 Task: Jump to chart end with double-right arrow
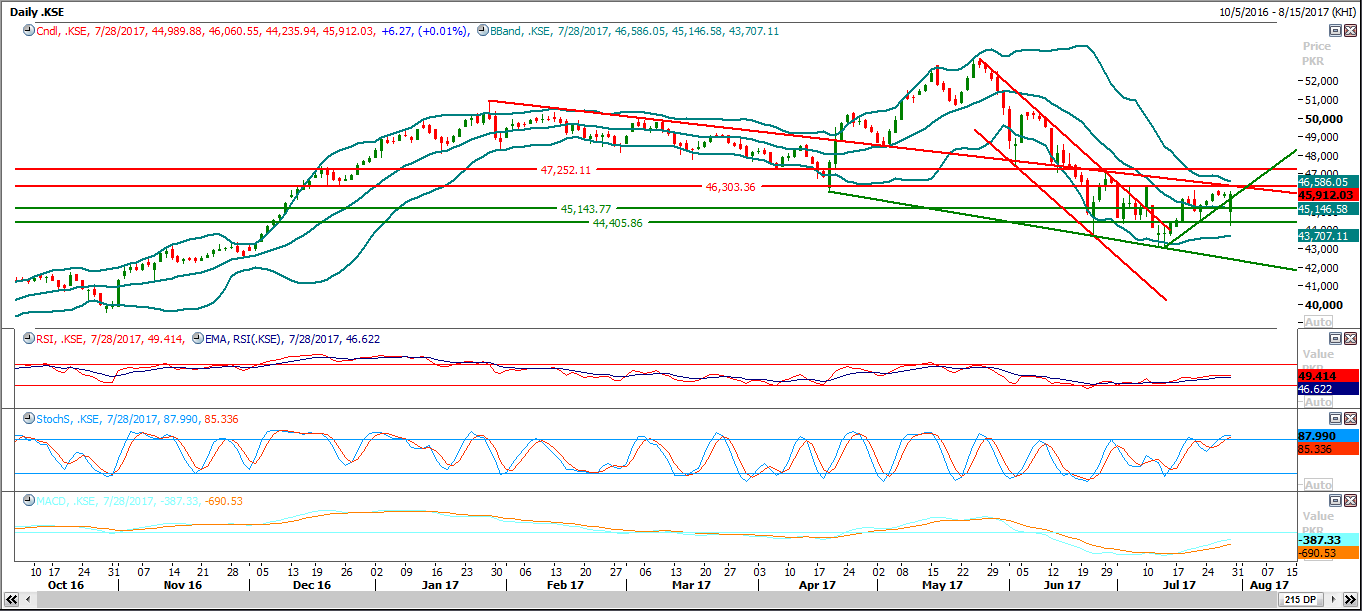(x=1352, y=602)
